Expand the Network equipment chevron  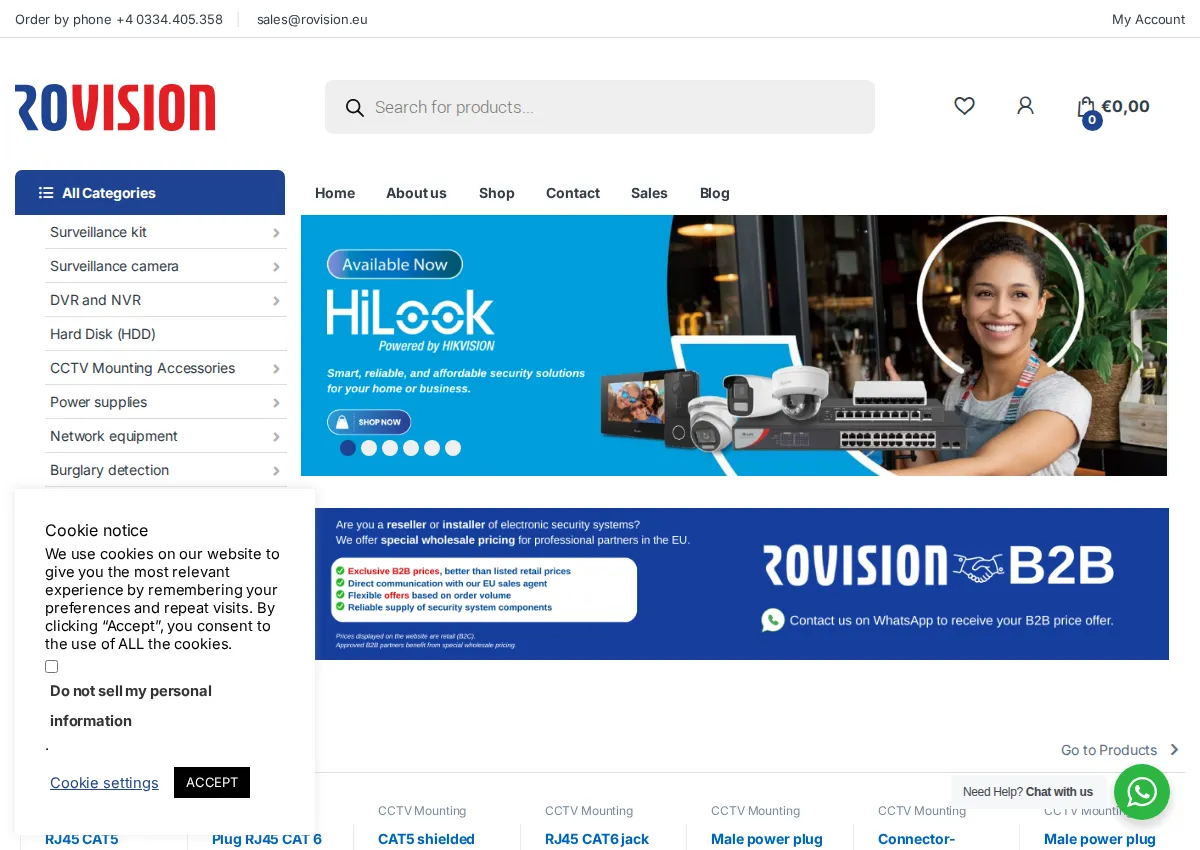(276, 437)
